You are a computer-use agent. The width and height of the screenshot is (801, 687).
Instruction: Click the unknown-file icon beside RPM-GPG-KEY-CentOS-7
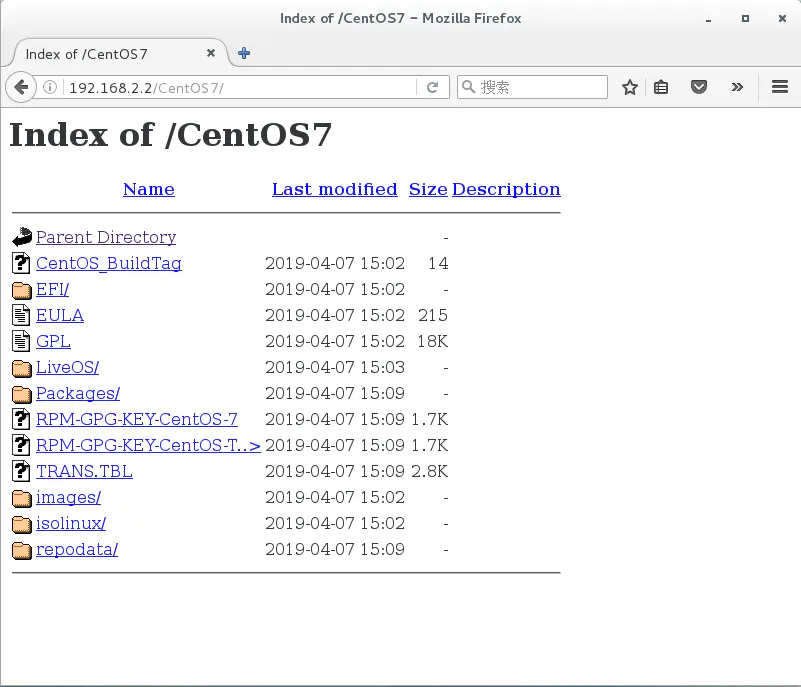point(21,418)
